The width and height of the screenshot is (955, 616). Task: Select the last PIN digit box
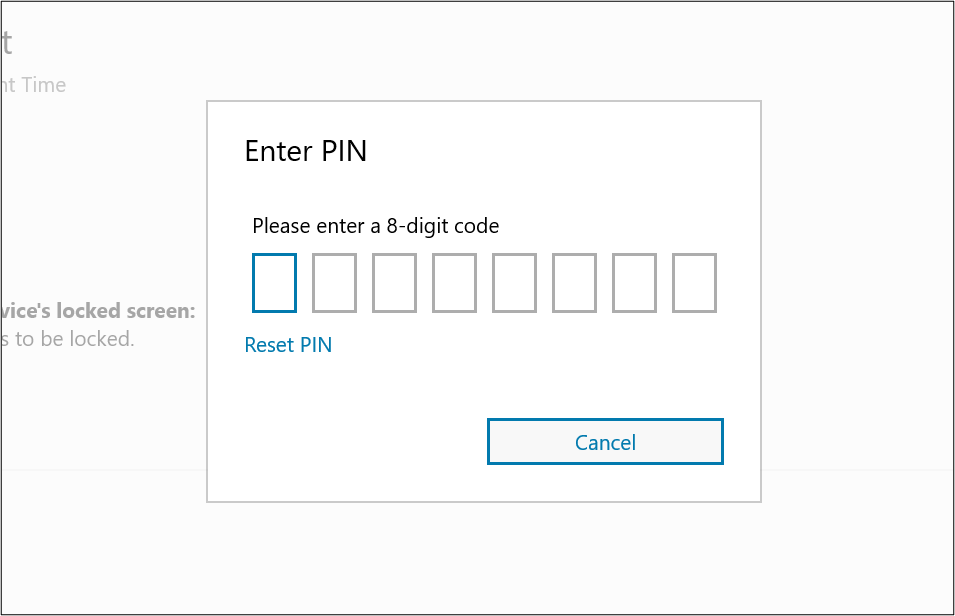click(x=694, y=283)
